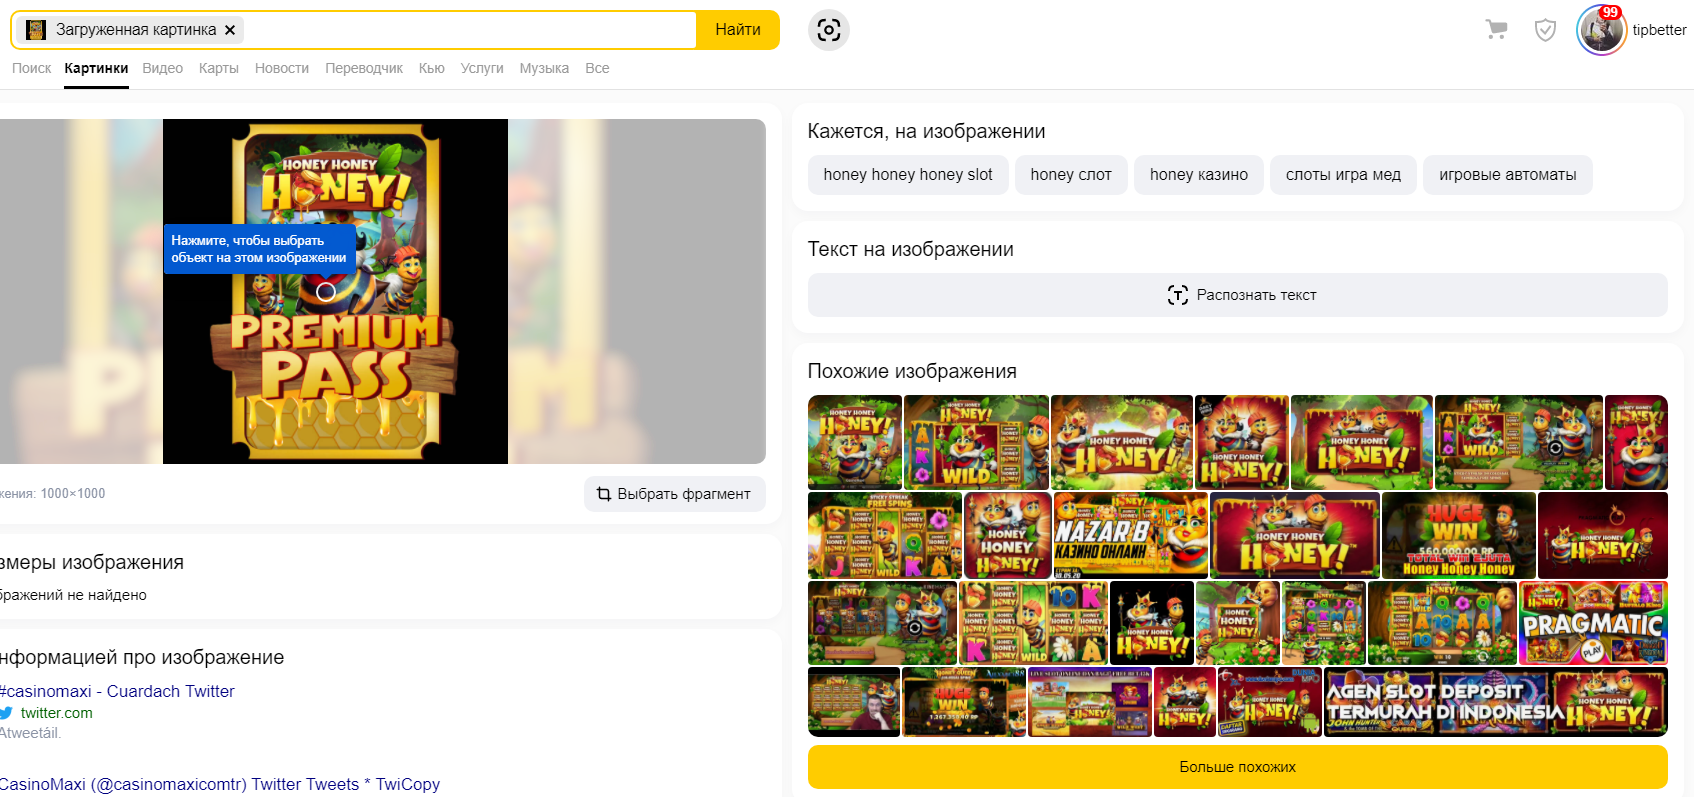Open the tipbetter profile avatar
Screen dimensions: 1694x797
1601,31
